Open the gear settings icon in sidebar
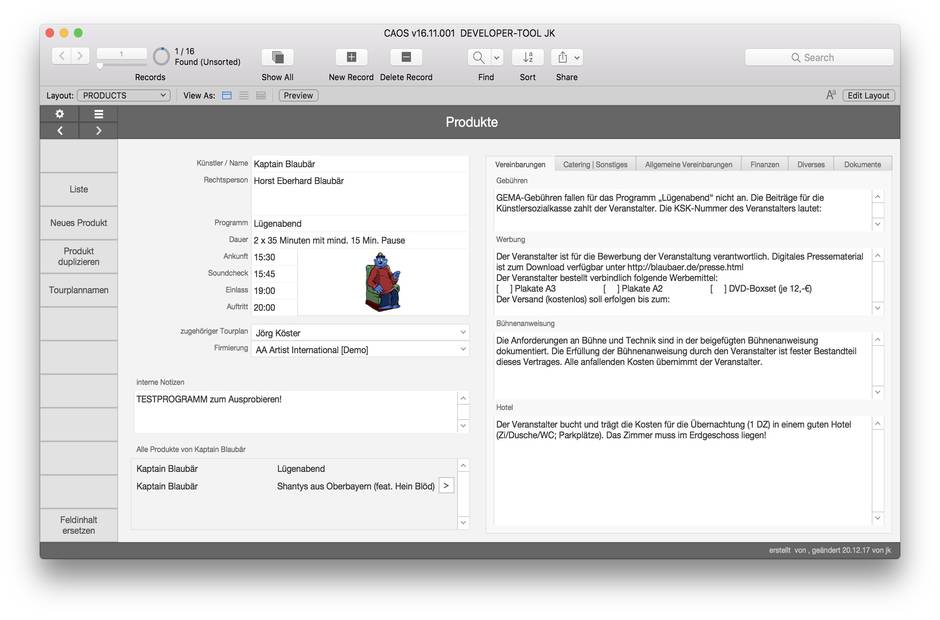This screenshot has height=620, width=940. [59, 114]
